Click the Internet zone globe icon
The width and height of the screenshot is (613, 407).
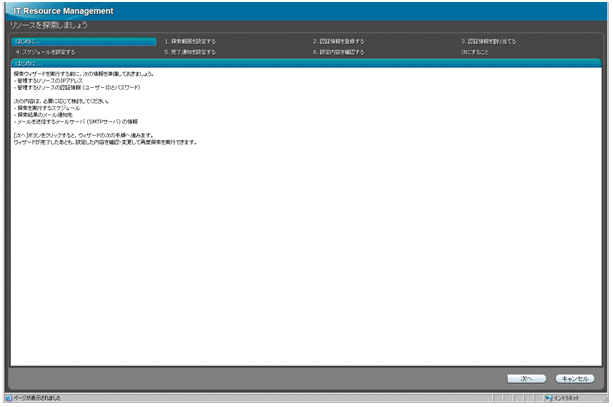548,398
